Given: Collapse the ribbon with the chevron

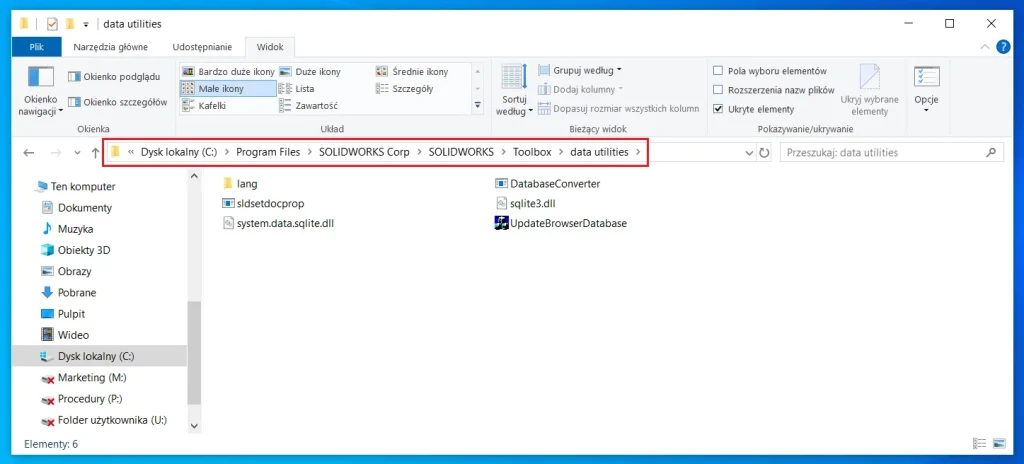Looking at the screenshot, I should [x=985, y=47].
